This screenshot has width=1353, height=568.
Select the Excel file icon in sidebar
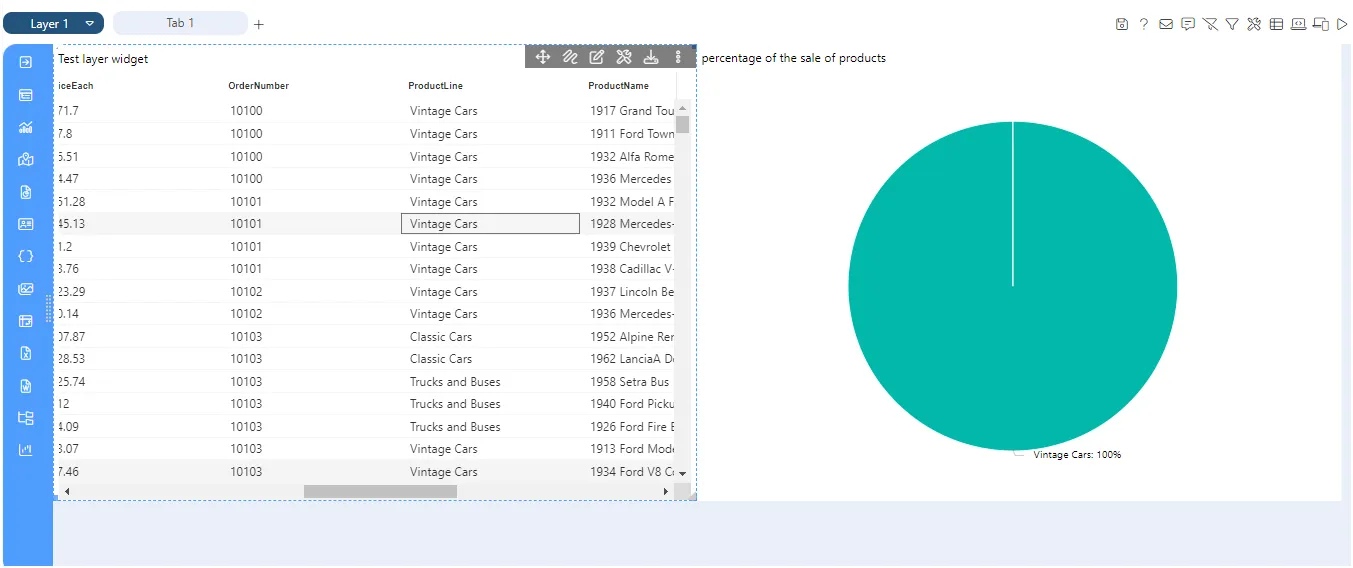[x=26, y=353]
